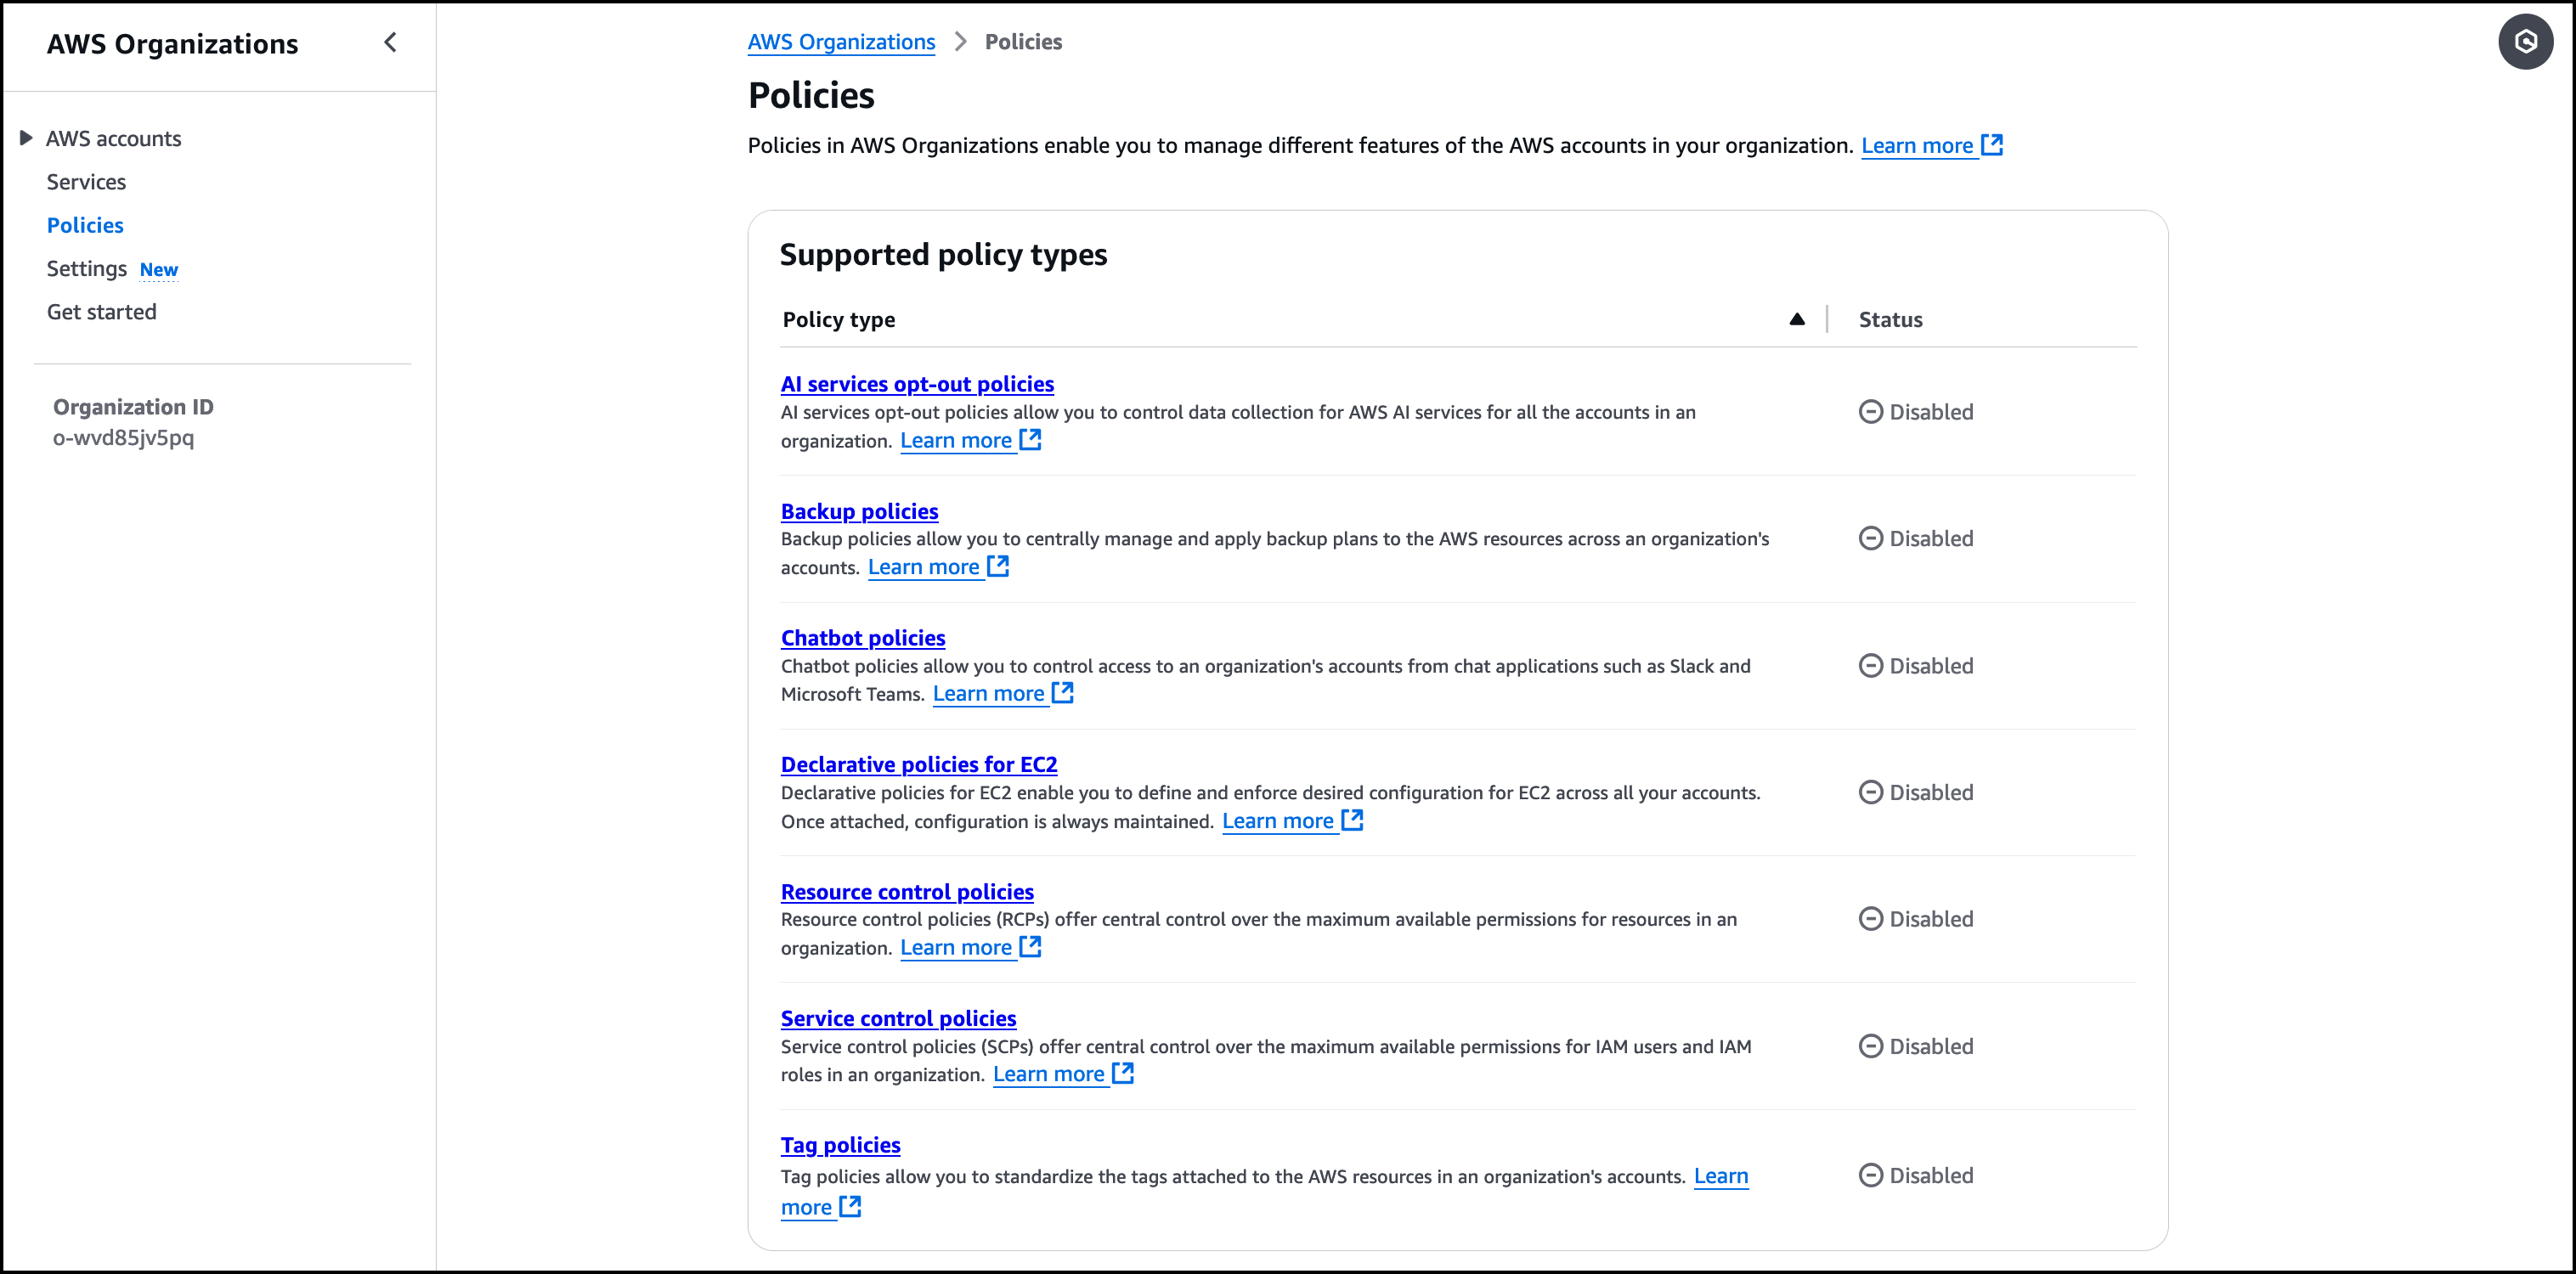
Task: Go to Get started page
Action: (x=102, y=312)
